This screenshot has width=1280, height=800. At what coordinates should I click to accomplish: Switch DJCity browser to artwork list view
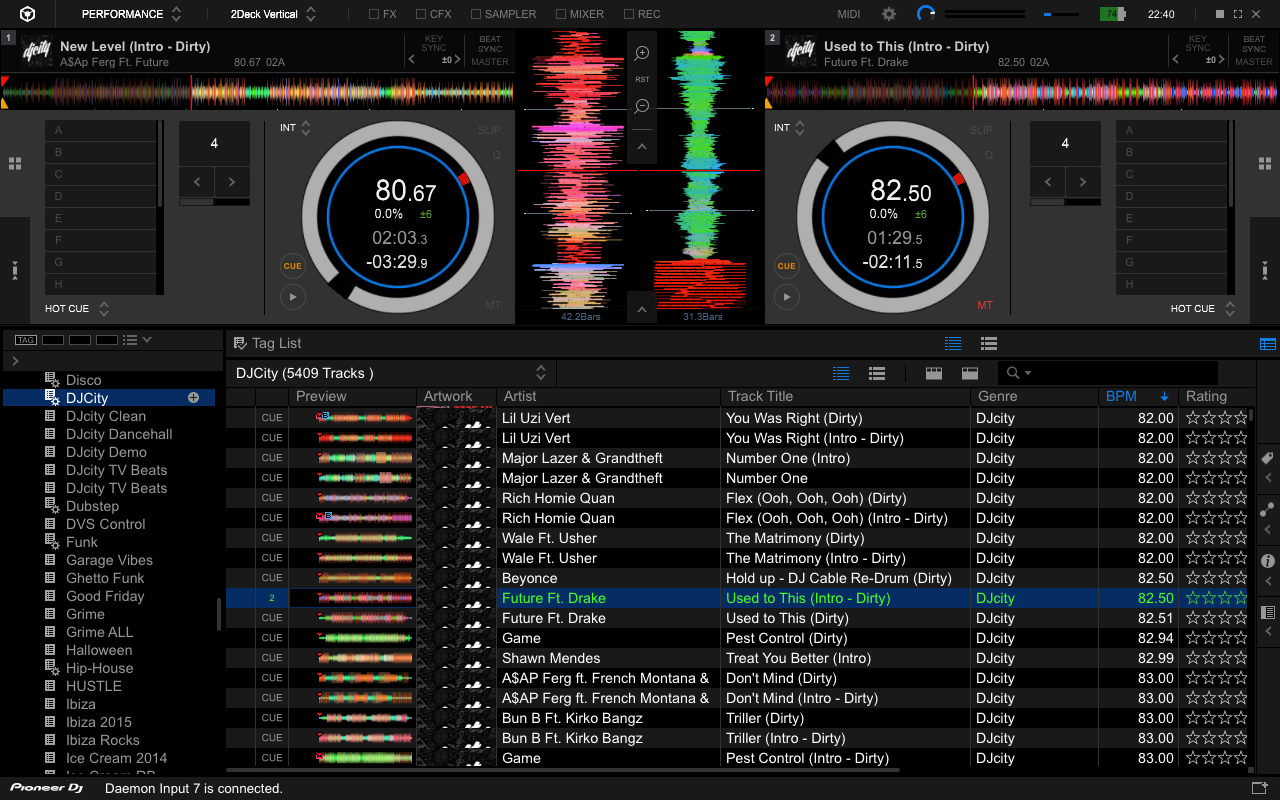click(x=877, y=373)
